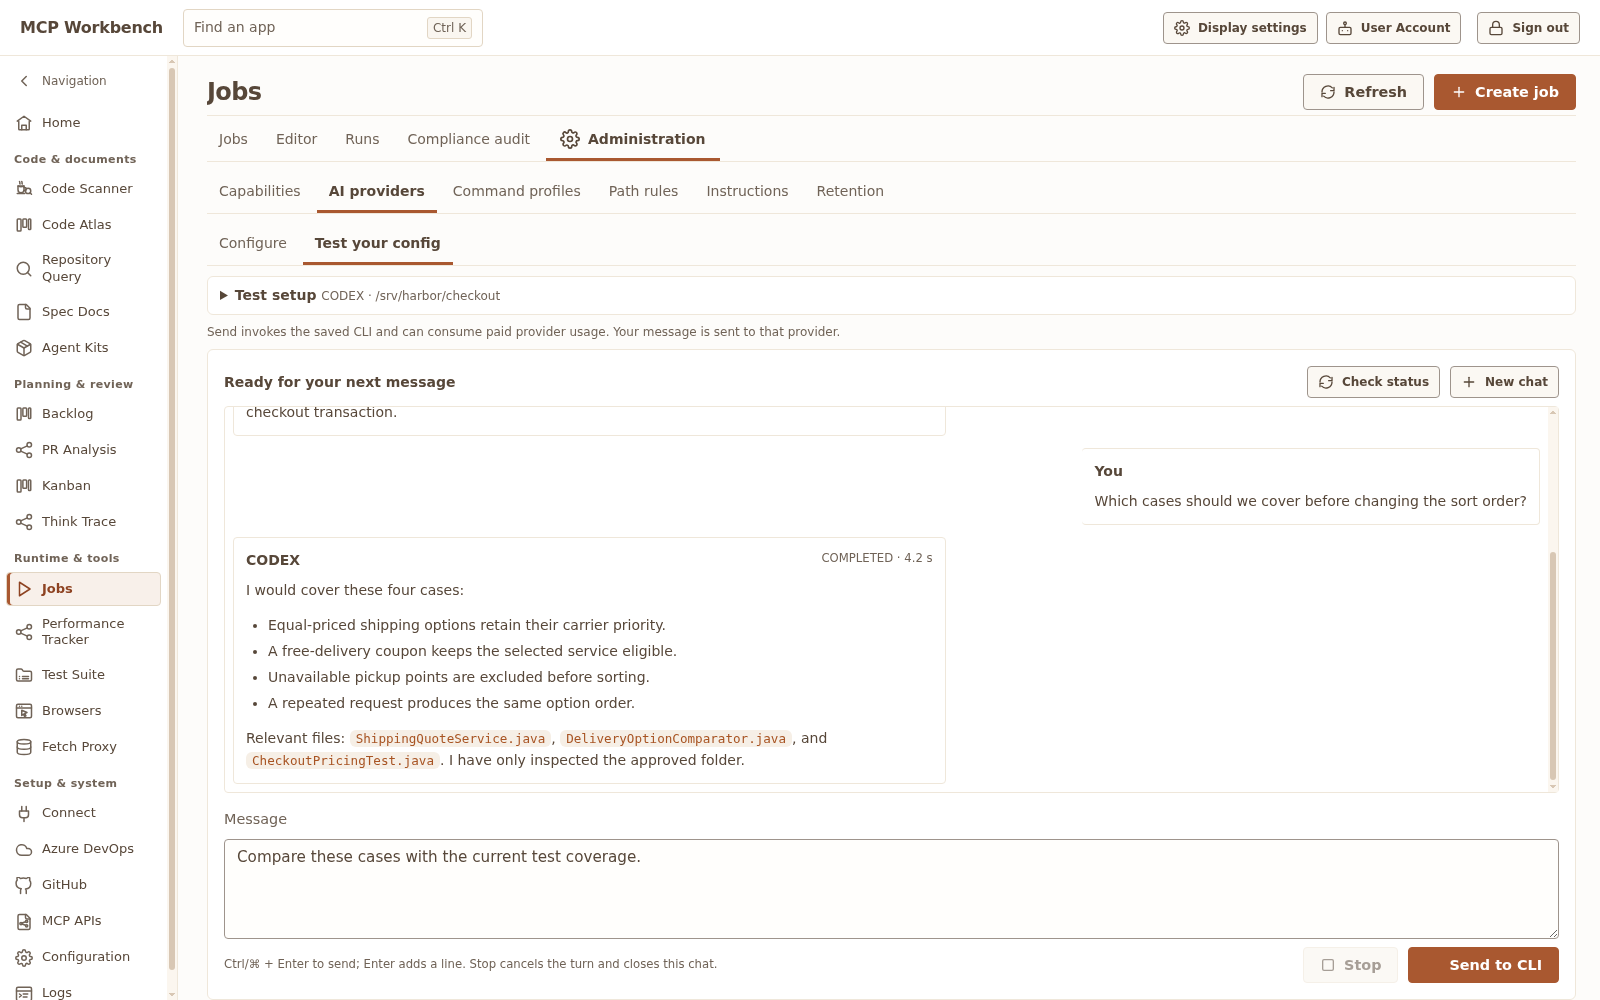This screenshot has width=1600, height=1000.
Task: Click the Sign out button
Action: click(x=1528, y=28)
